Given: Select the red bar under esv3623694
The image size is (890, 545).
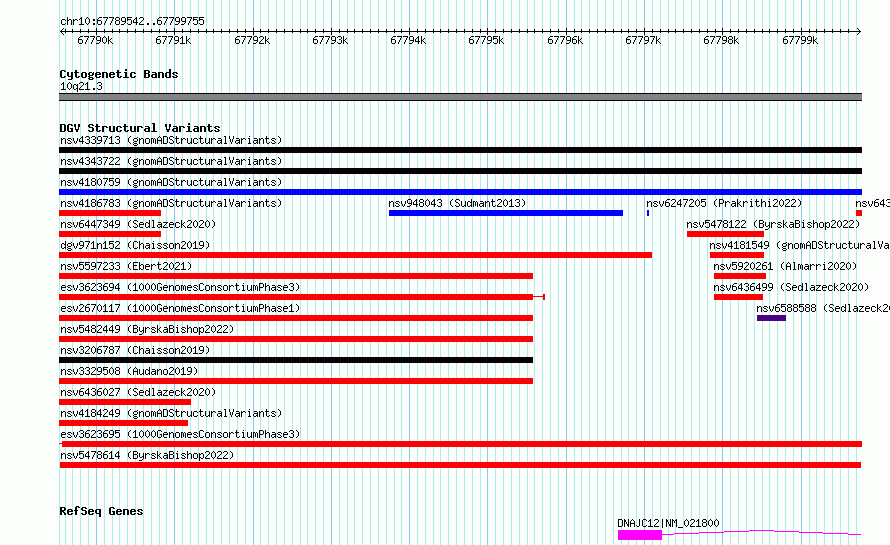Looking at the screenshot, I should click(302, 297).
